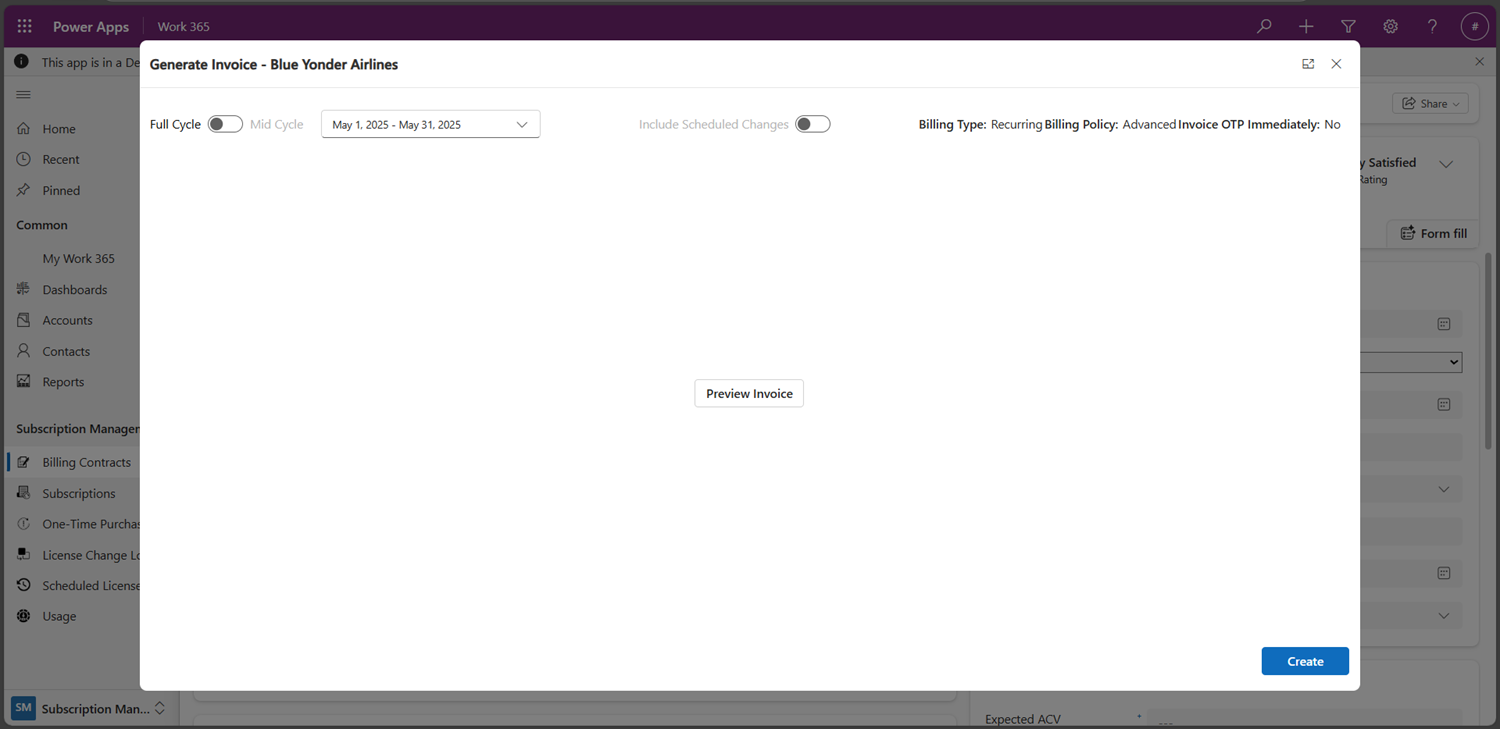
Task: Click the Scheduled License icon
Action: click(x=24, y=585)
